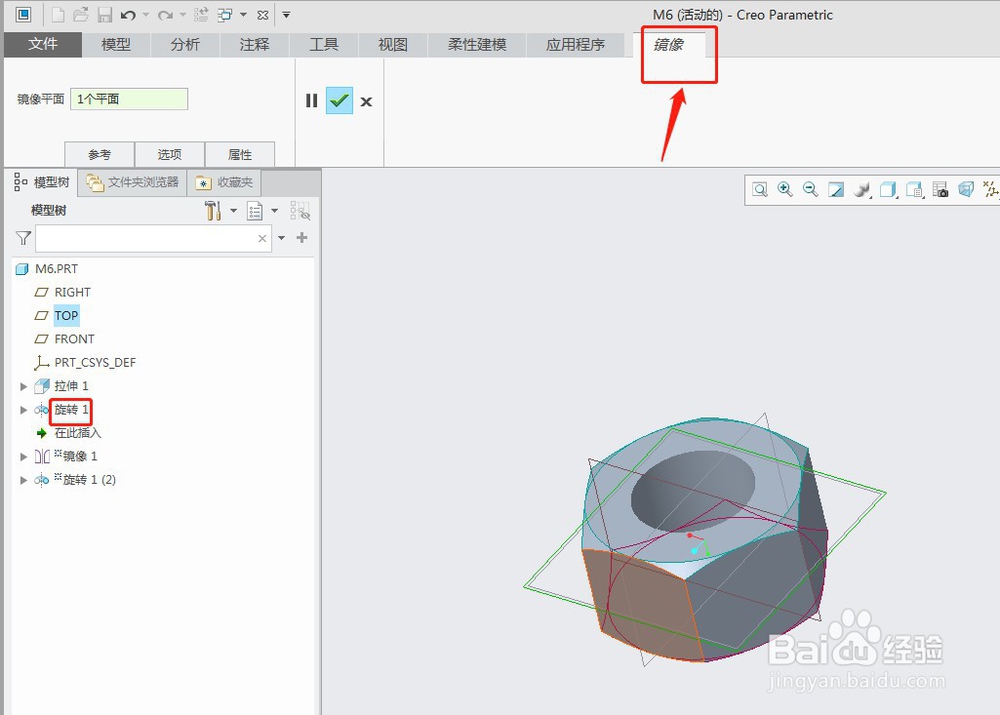Clear the model tree search field
Viewport: 1000px width, 715px height.
[262, 239]
